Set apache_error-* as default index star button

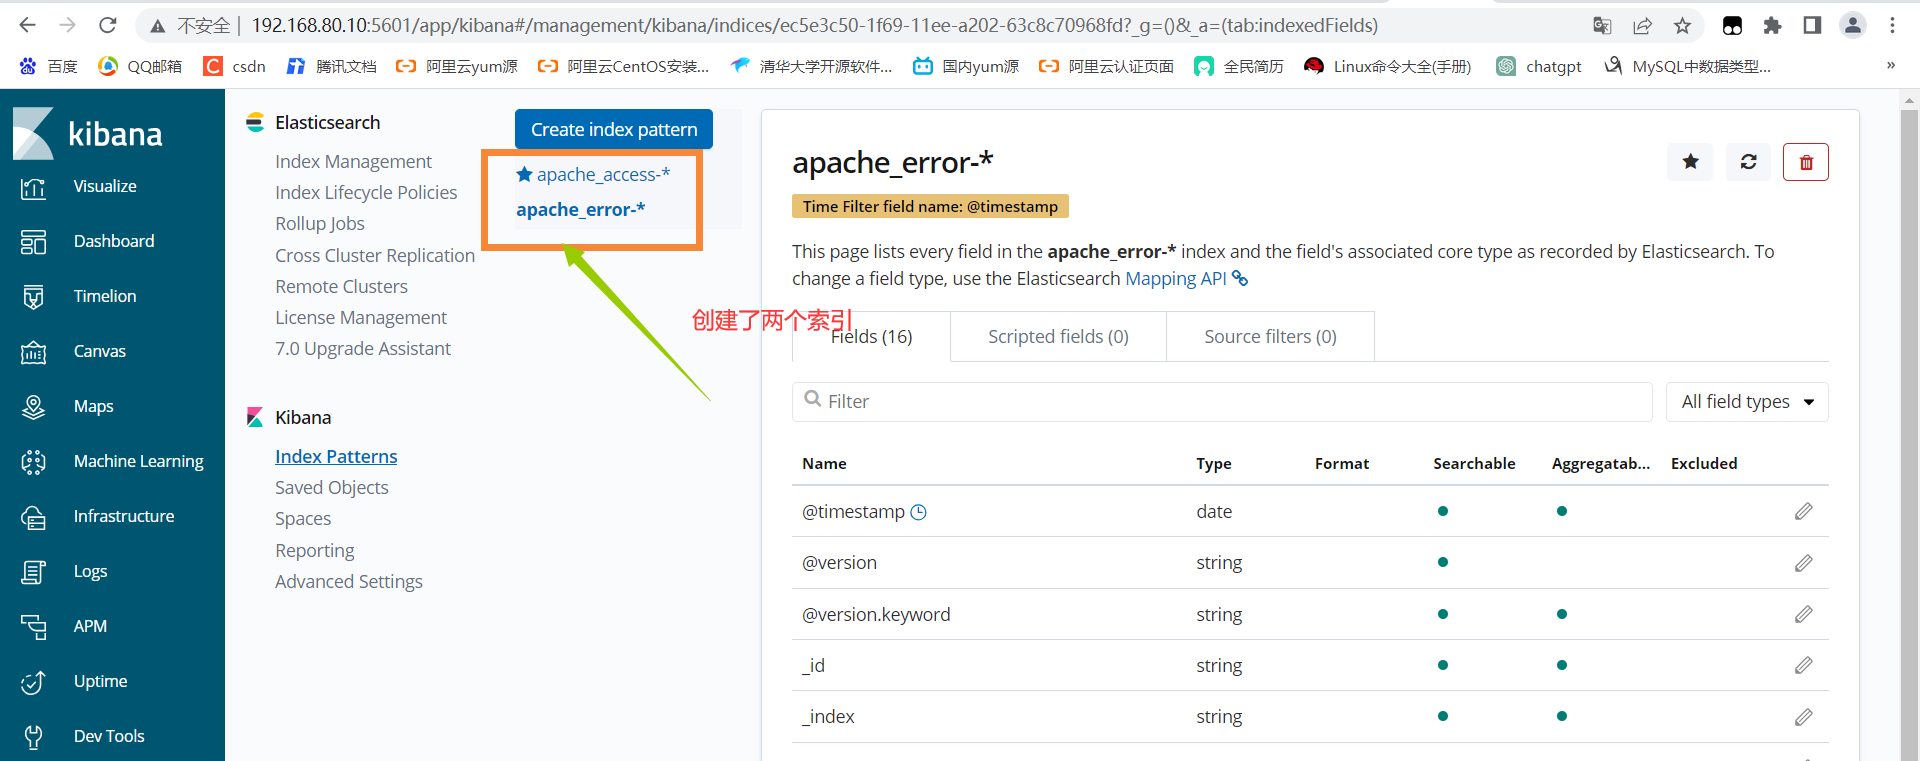(1690, 162)
